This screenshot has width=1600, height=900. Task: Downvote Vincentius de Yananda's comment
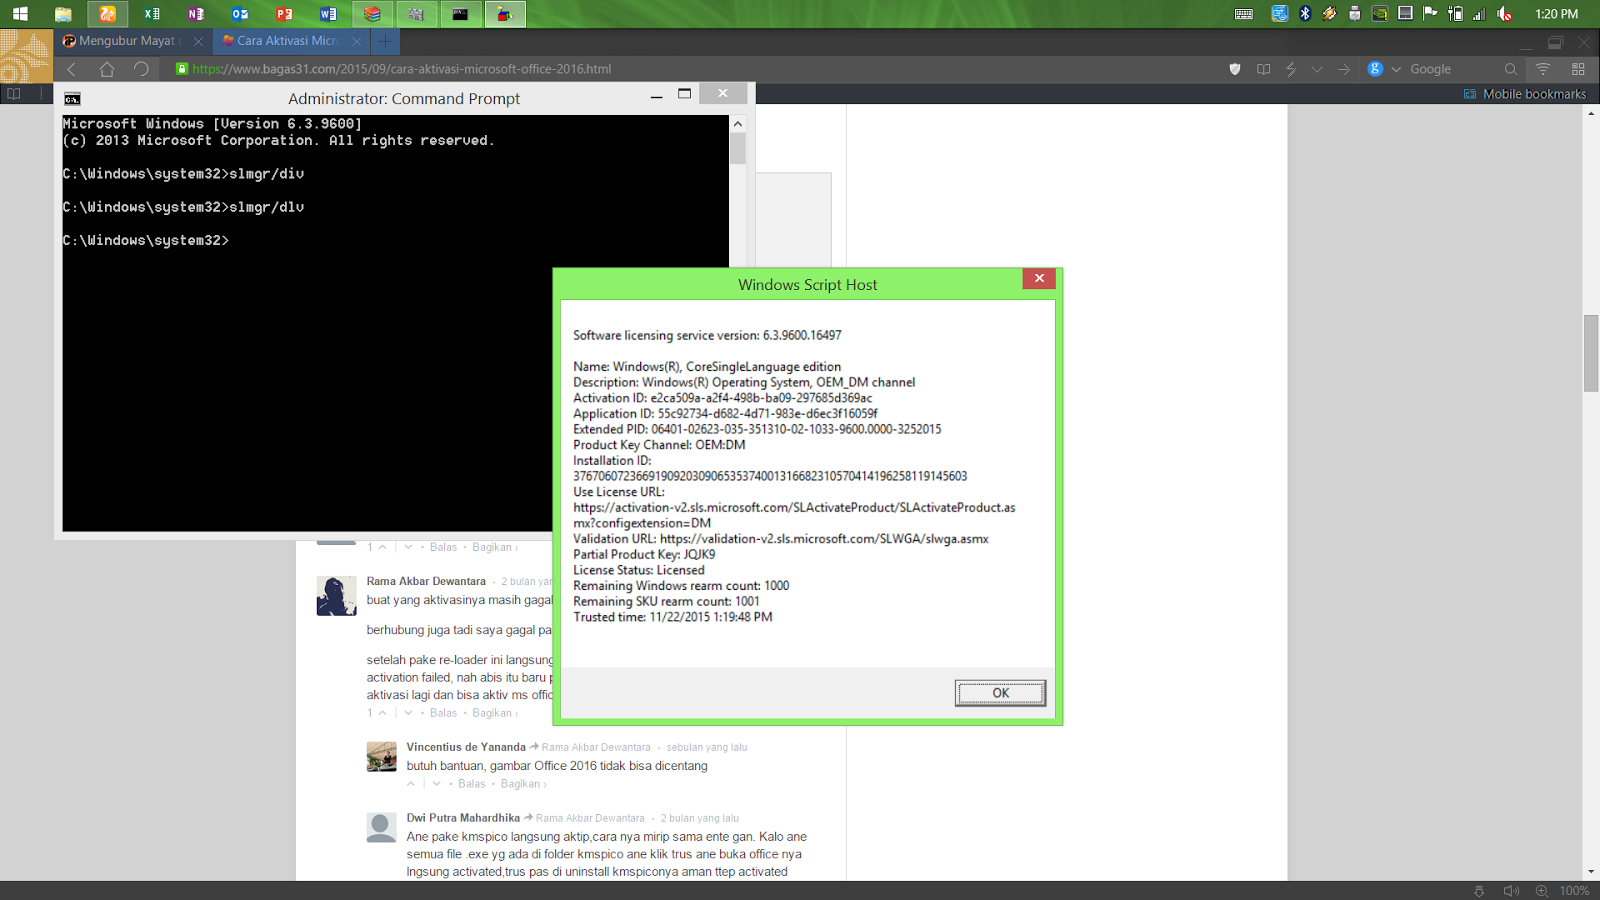[x=436, y=784]
